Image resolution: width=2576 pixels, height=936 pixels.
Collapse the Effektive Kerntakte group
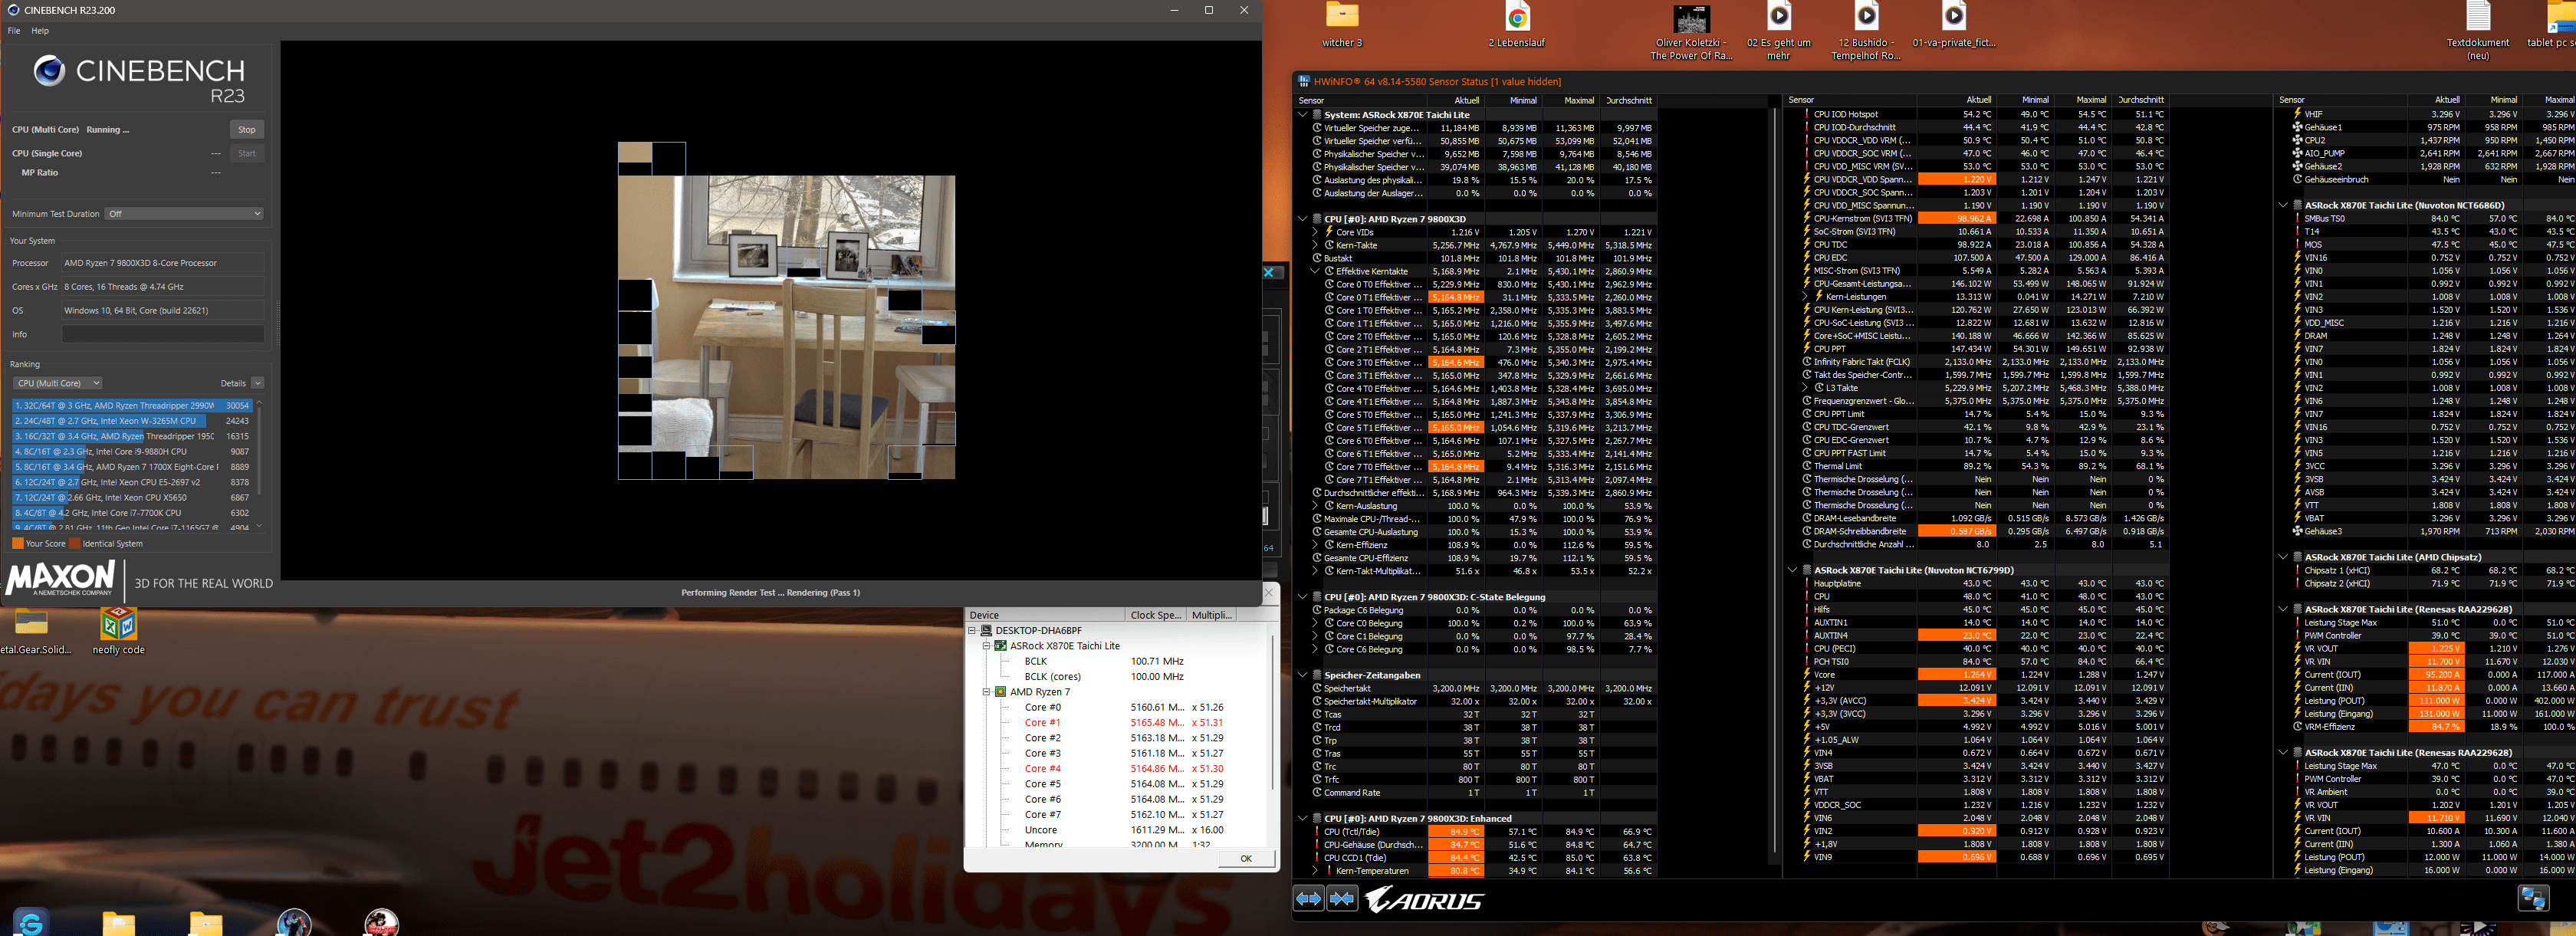1315,271
